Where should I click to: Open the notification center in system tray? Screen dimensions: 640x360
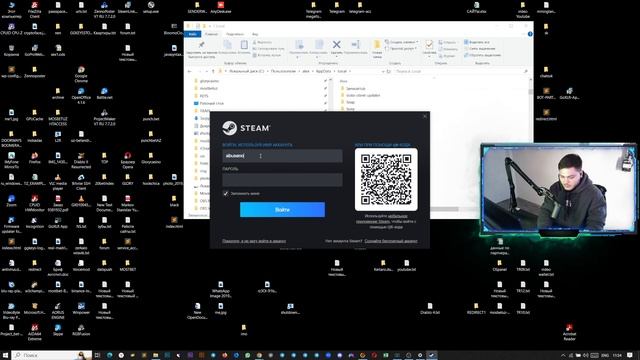tap(630, 355)
